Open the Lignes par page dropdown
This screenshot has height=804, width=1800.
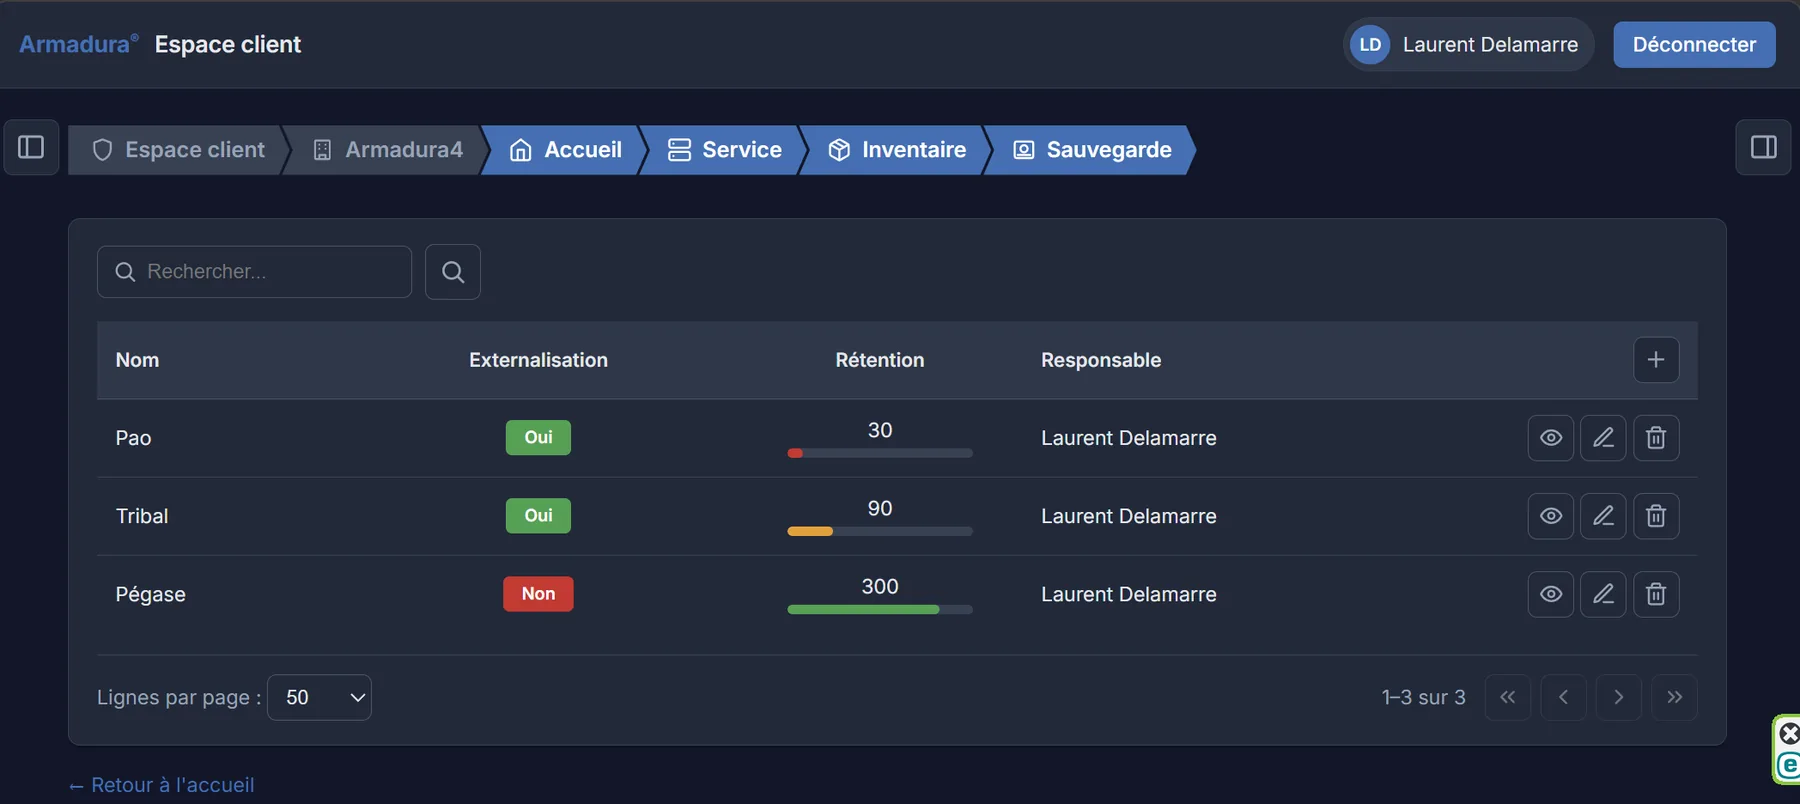pyautogui.click(x=320, y=697)
